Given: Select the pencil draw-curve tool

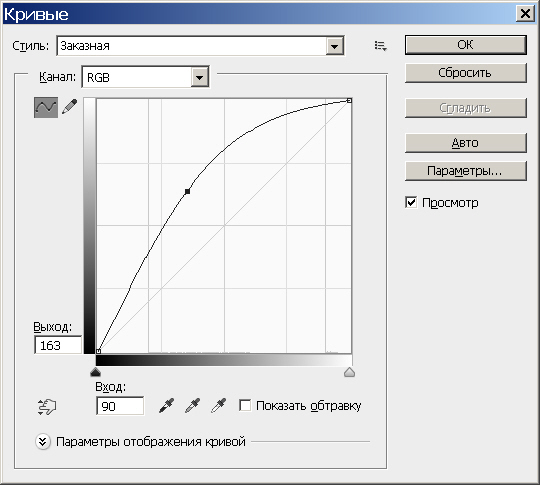Looking at the screenshot, I should pyautogui.click(x=70, y=107).
